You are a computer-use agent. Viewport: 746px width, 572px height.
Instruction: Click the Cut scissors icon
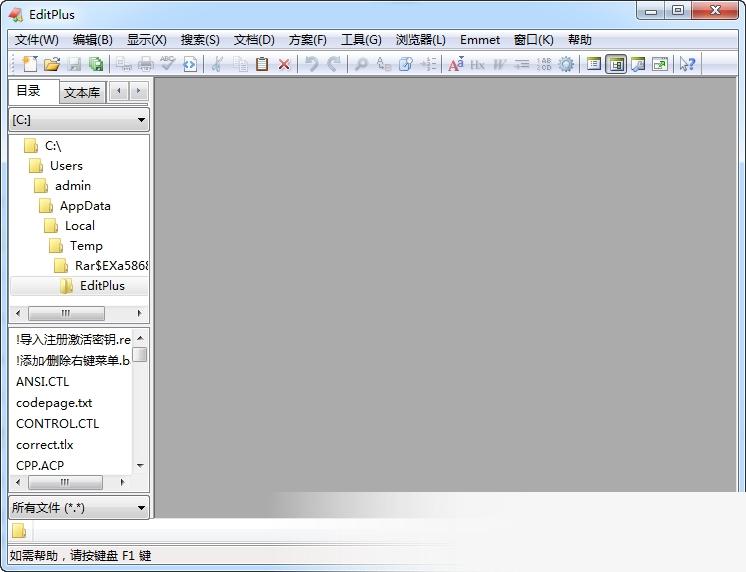(x=217, y=64)
